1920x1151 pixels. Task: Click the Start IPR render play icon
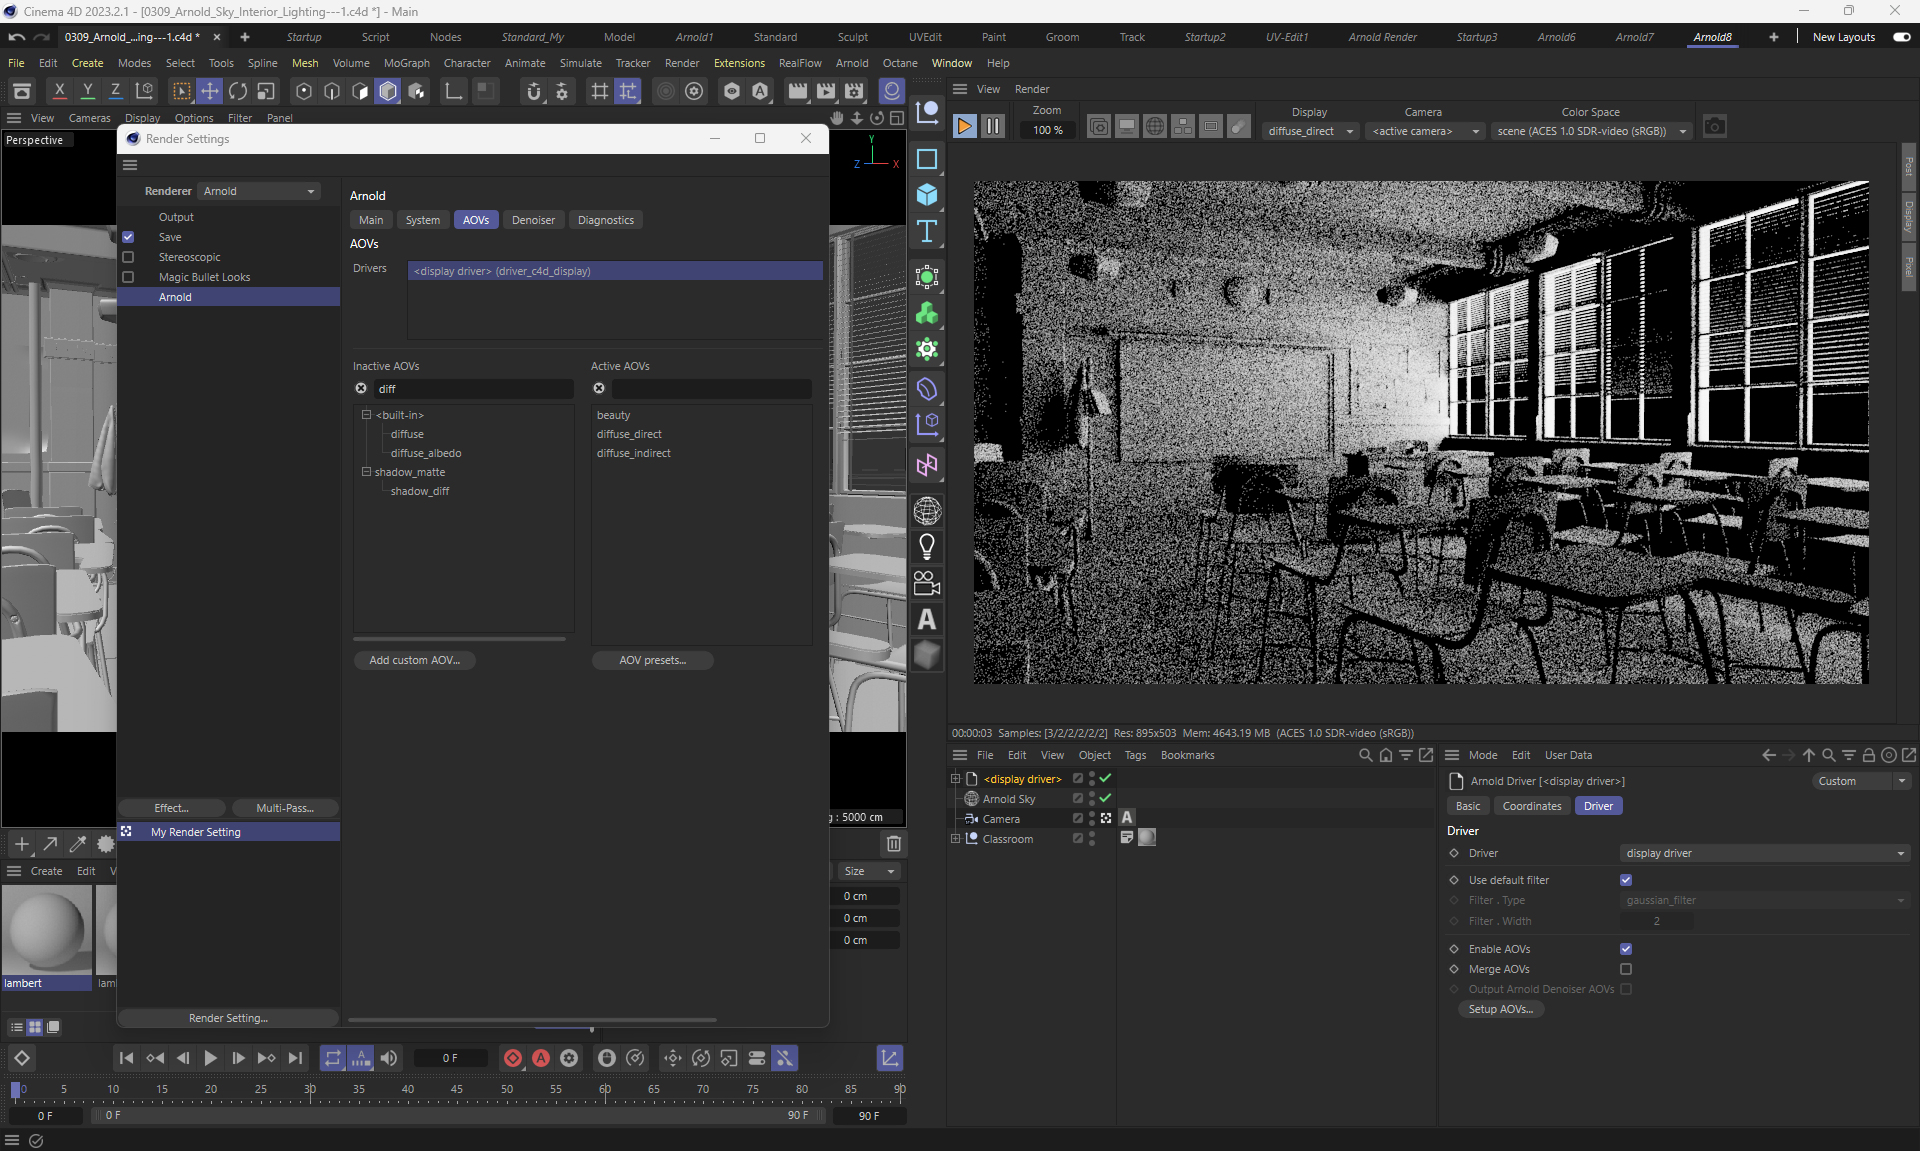click(964, 127)
